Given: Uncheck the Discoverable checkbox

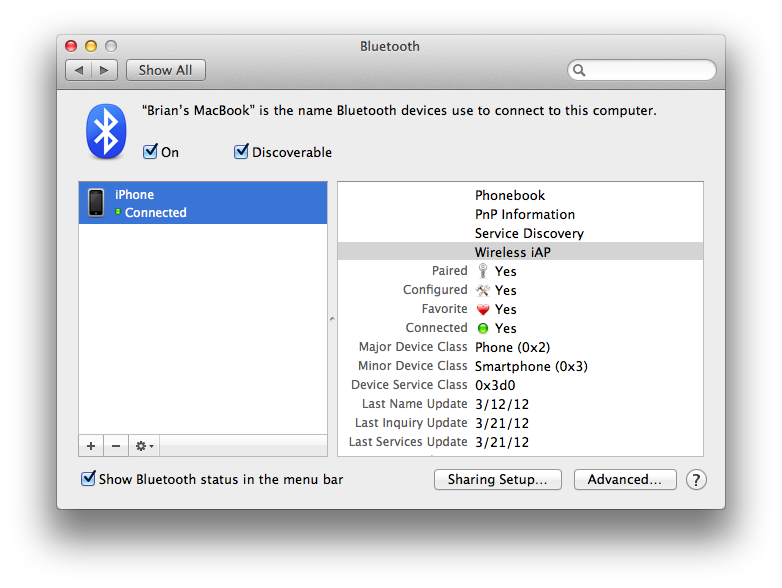Looking at the screenshot, I should pyautogui.click(x=241, y=152).
